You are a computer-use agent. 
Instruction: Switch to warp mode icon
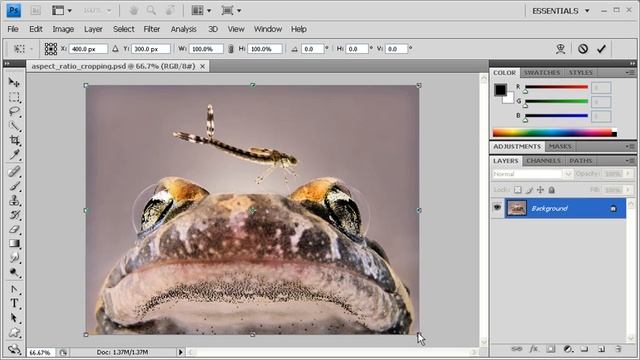(561, 49)
